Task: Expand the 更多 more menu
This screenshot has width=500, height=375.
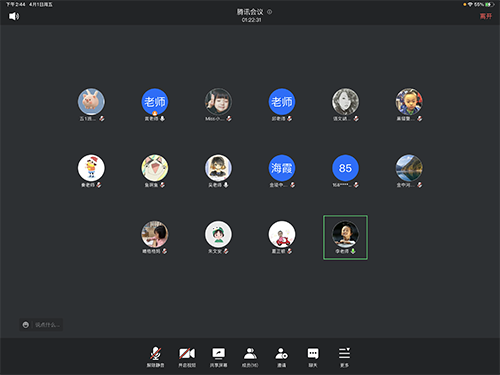Action: coord(344,357)
